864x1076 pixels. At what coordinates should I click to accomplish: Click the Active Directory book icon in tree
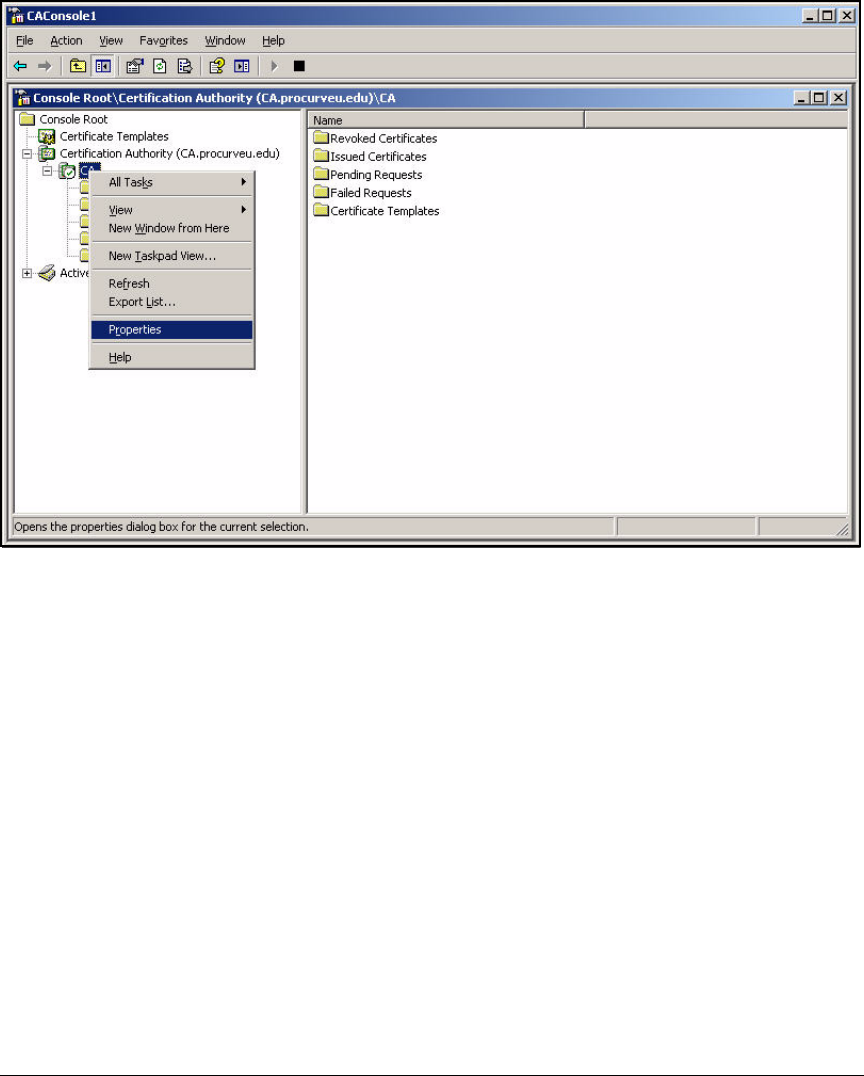[47, 273]
